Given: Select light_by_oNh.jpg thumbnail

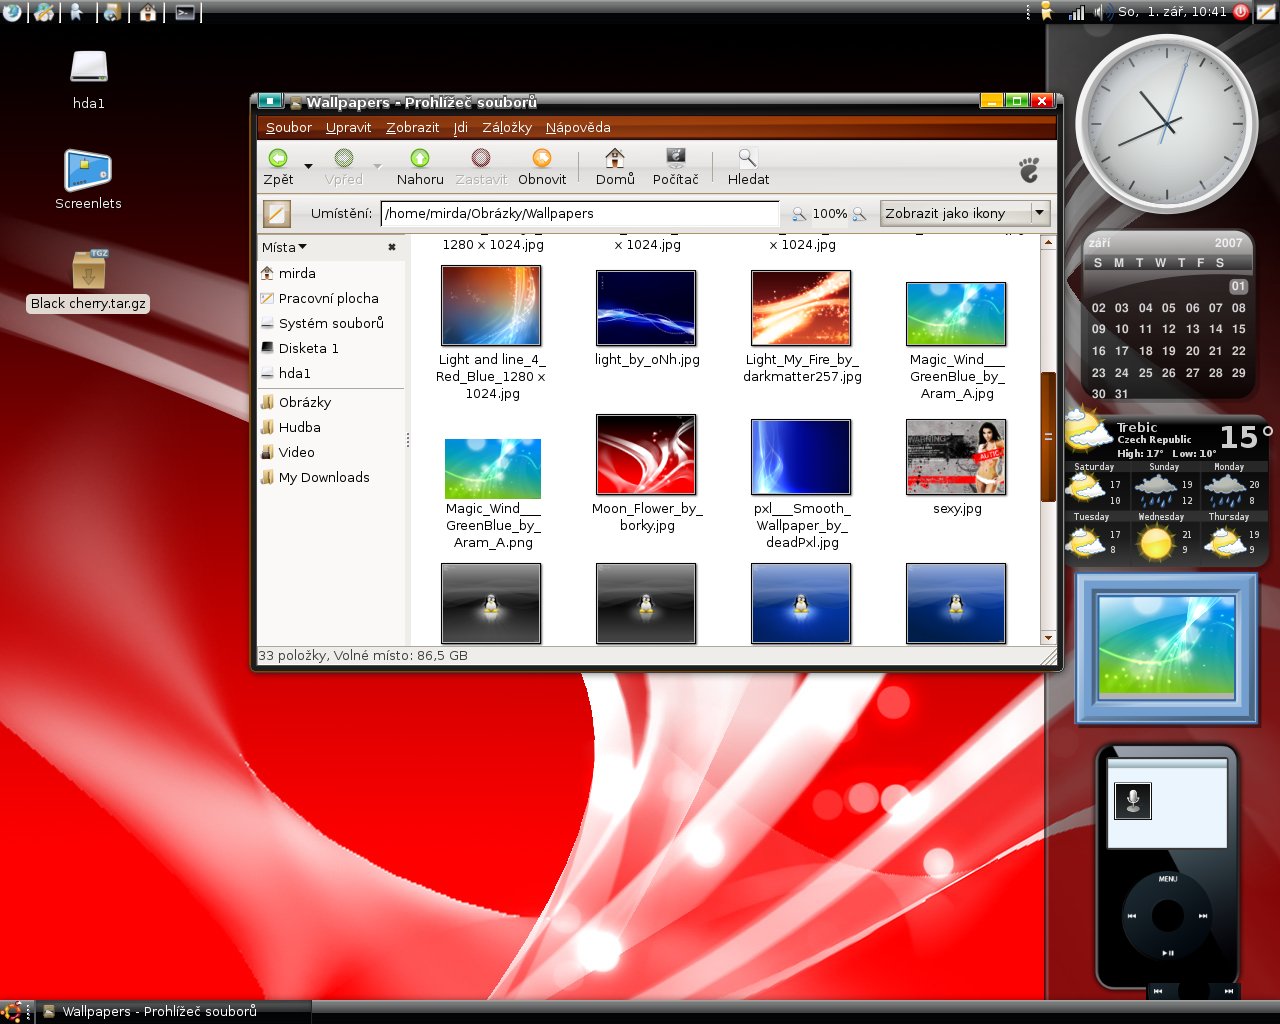Looking at the screenshot, I should pos(646,309).
